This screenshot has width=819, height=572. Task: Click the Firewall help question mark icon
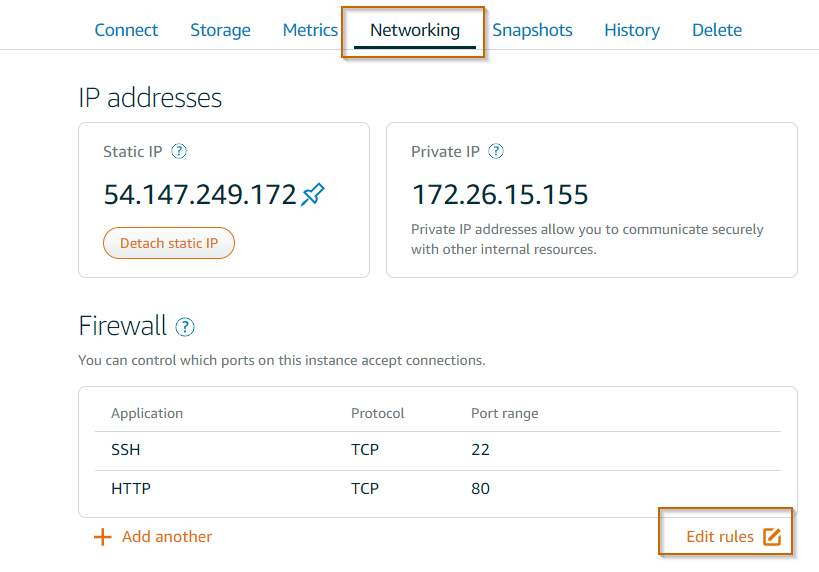pos(185,327)
